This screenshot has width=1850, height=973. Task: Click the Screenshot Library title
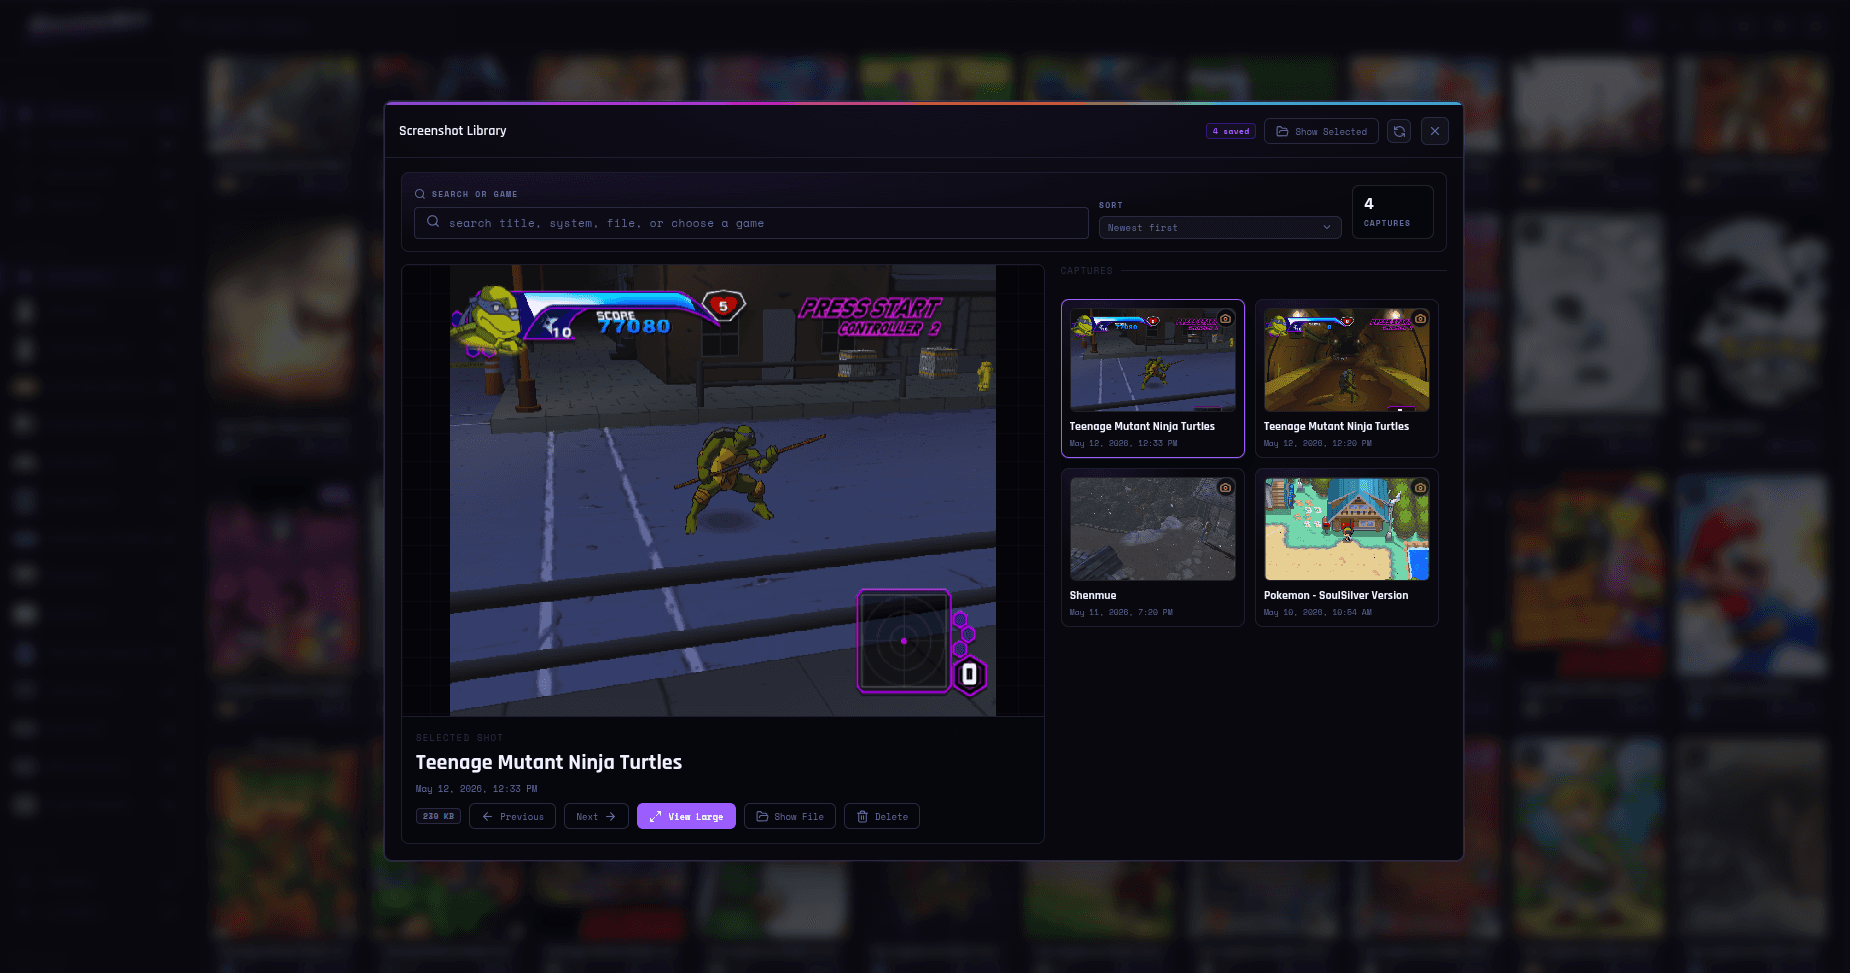[x=453, y=131]
